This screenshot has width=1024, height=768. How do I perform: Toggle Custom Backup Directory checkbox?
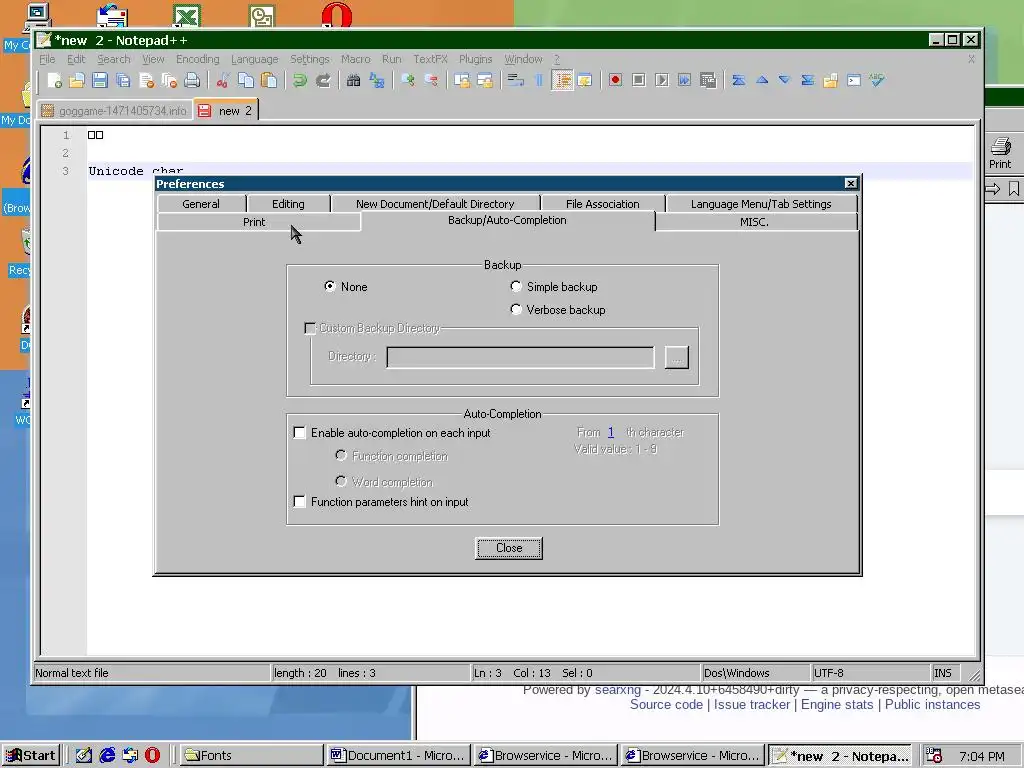coord(310,328)
